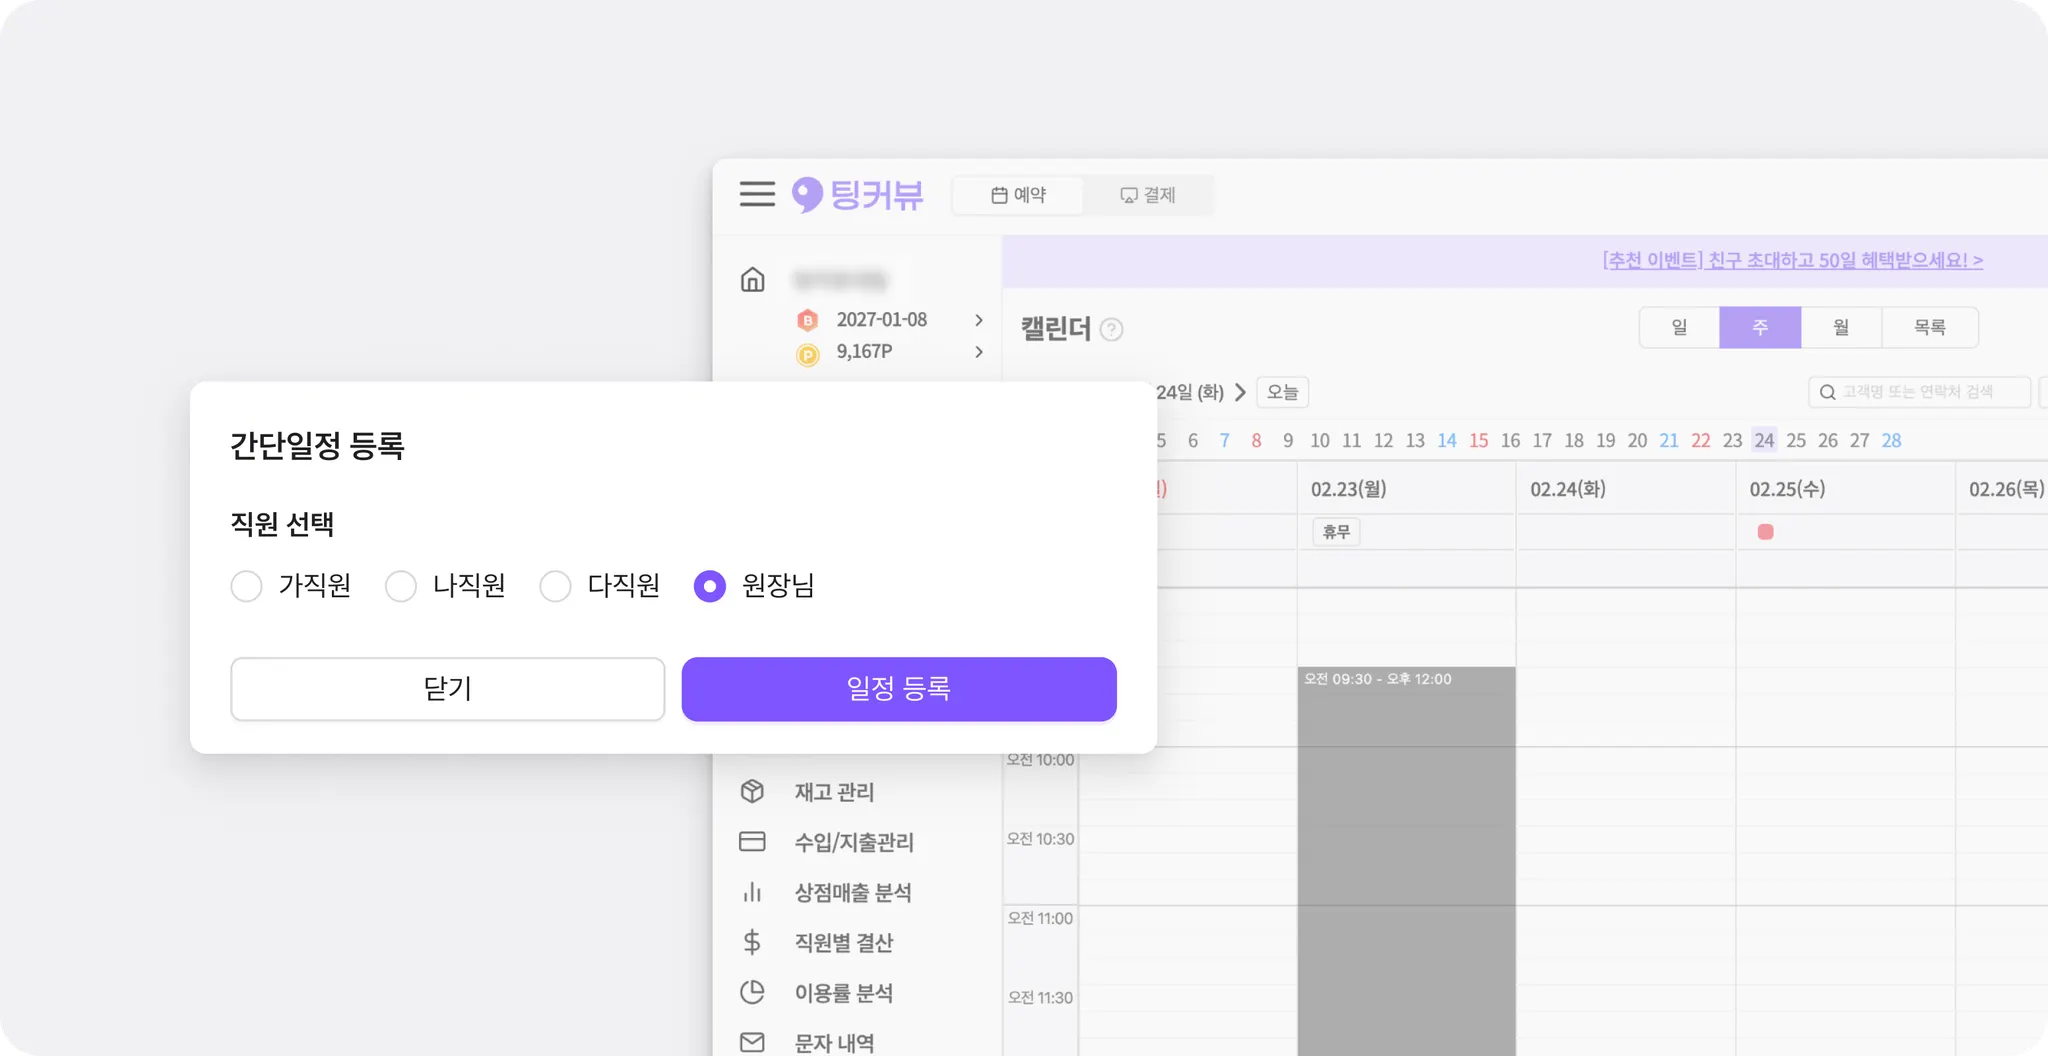Click the 일정 등록 button

click(x=899, y=689)
